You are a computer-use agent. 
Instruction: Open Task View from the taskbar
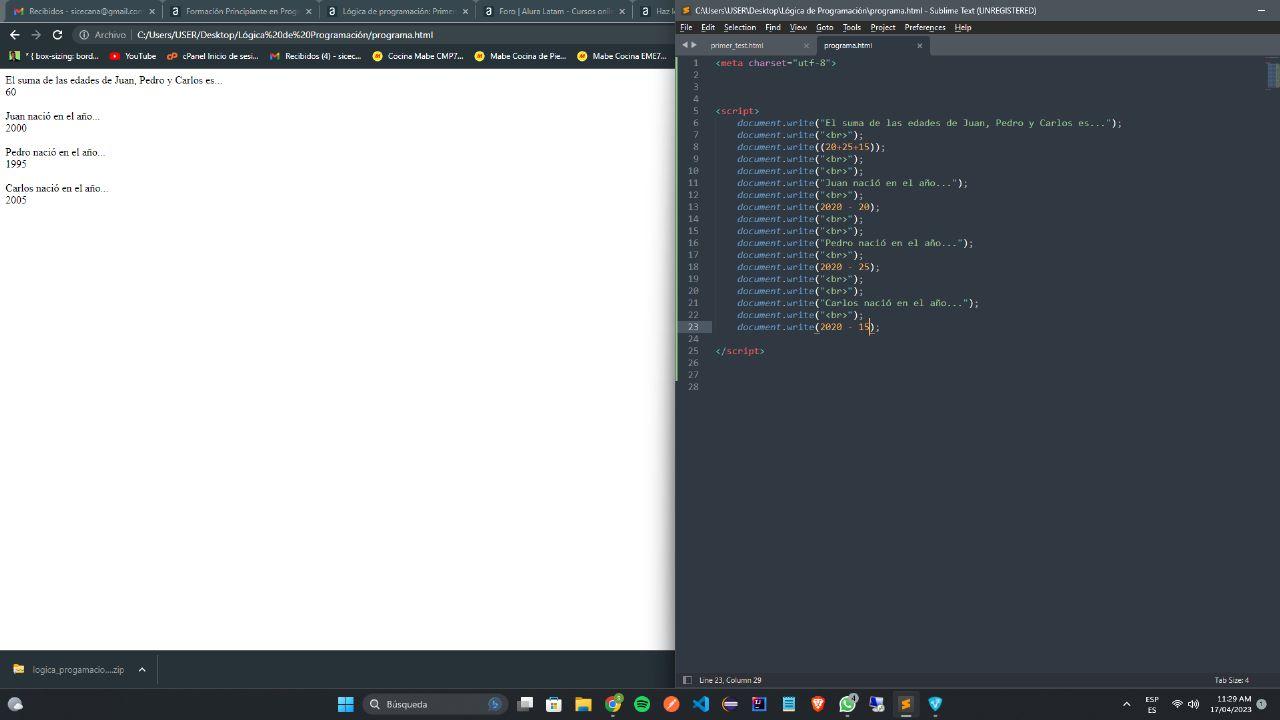(525, 704)
